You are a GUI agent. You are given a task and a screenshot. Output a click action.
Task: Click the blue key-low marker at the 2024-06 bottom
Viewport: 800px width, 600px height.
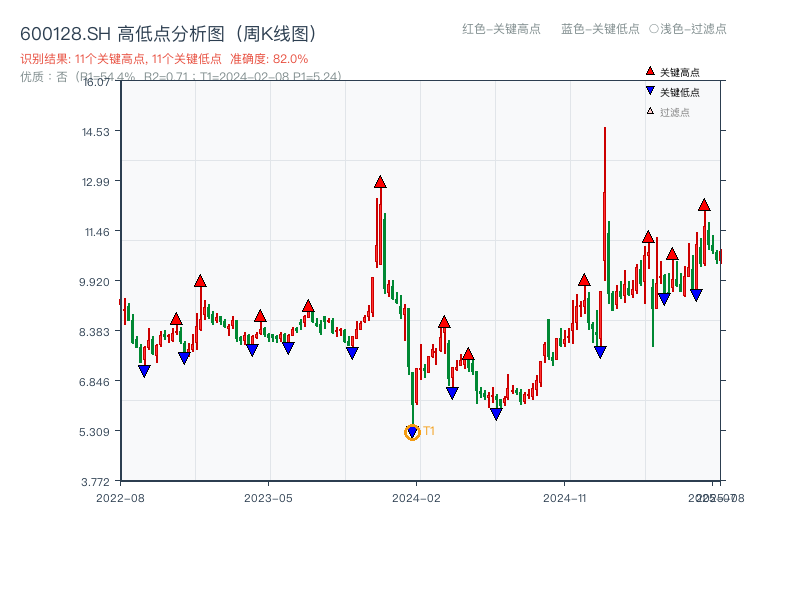click(x=497, y=412)
